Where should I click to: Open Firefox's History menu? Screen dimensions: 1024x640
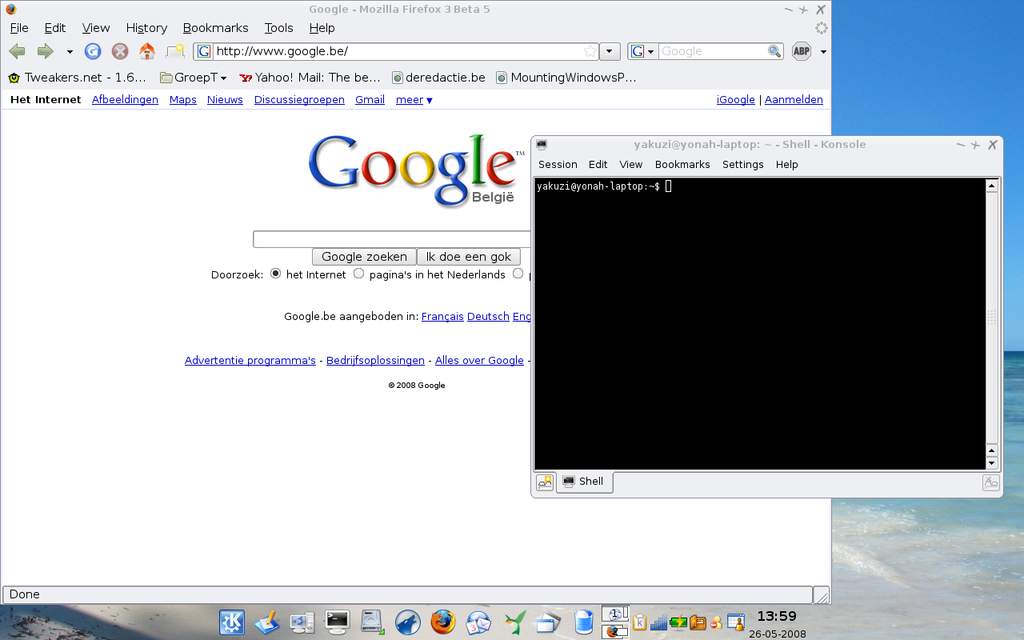tap(146, 28)
